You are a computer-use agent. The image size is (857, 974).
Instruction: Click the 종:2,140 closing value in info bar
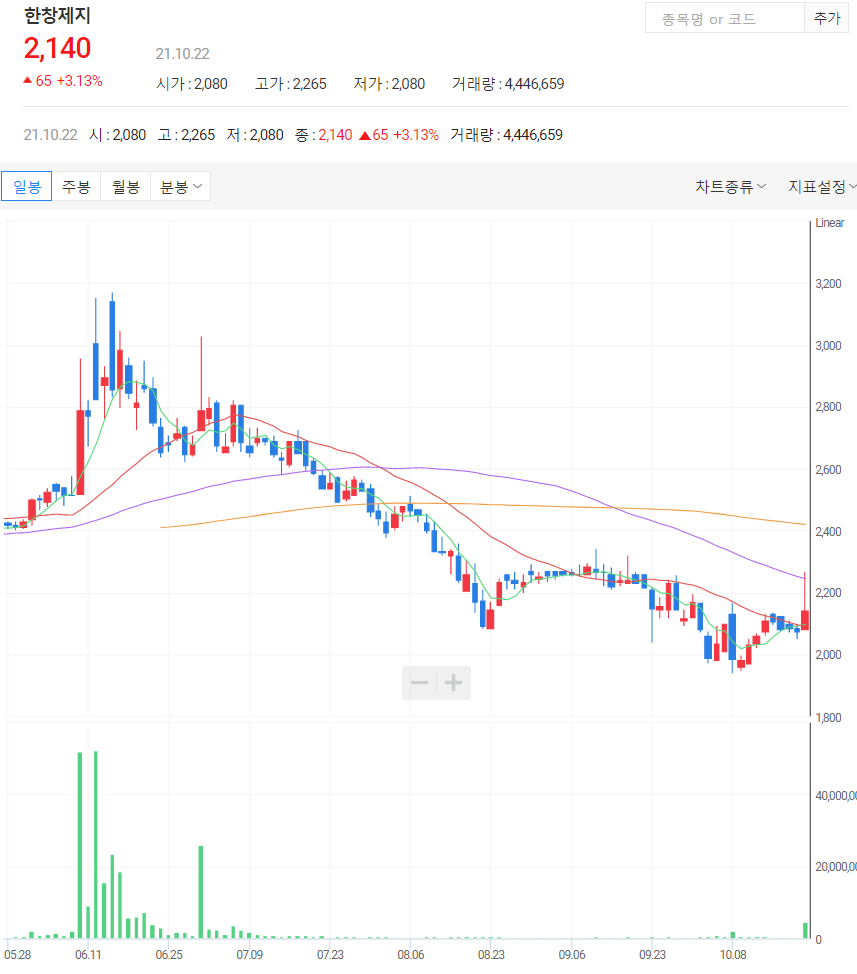(x=324, y=135)
